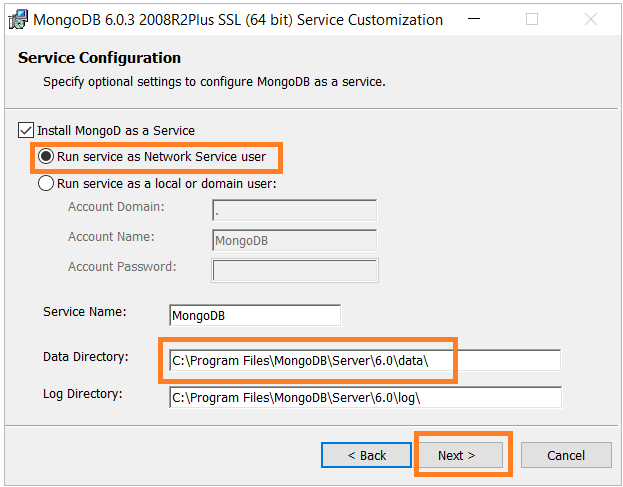Click the window title bar text
The image size is (623, 487).
[x=238, y=20]
